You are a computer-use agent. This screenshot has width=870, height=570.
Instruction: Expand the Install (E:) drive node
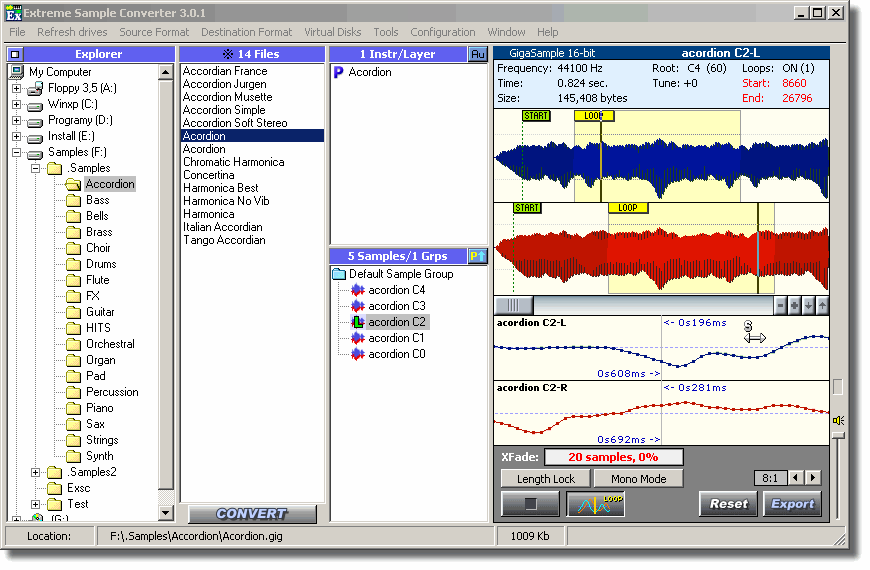point(17,137)
